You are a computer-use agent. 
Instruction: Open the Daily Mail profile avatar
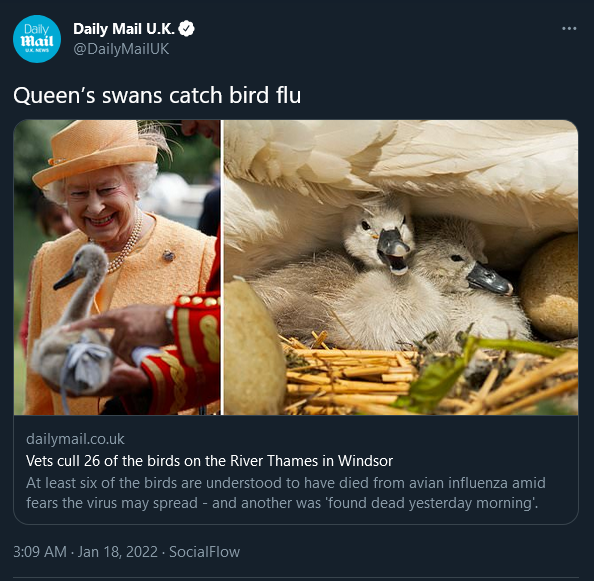click(x=37, y=39)
